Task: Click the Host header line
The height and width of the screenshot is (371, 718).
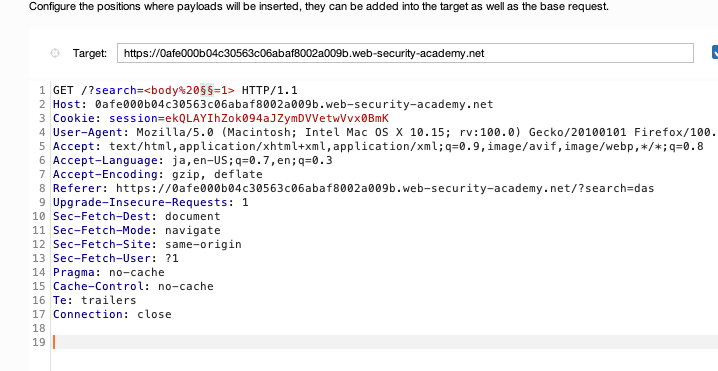Action: point(273,104)
